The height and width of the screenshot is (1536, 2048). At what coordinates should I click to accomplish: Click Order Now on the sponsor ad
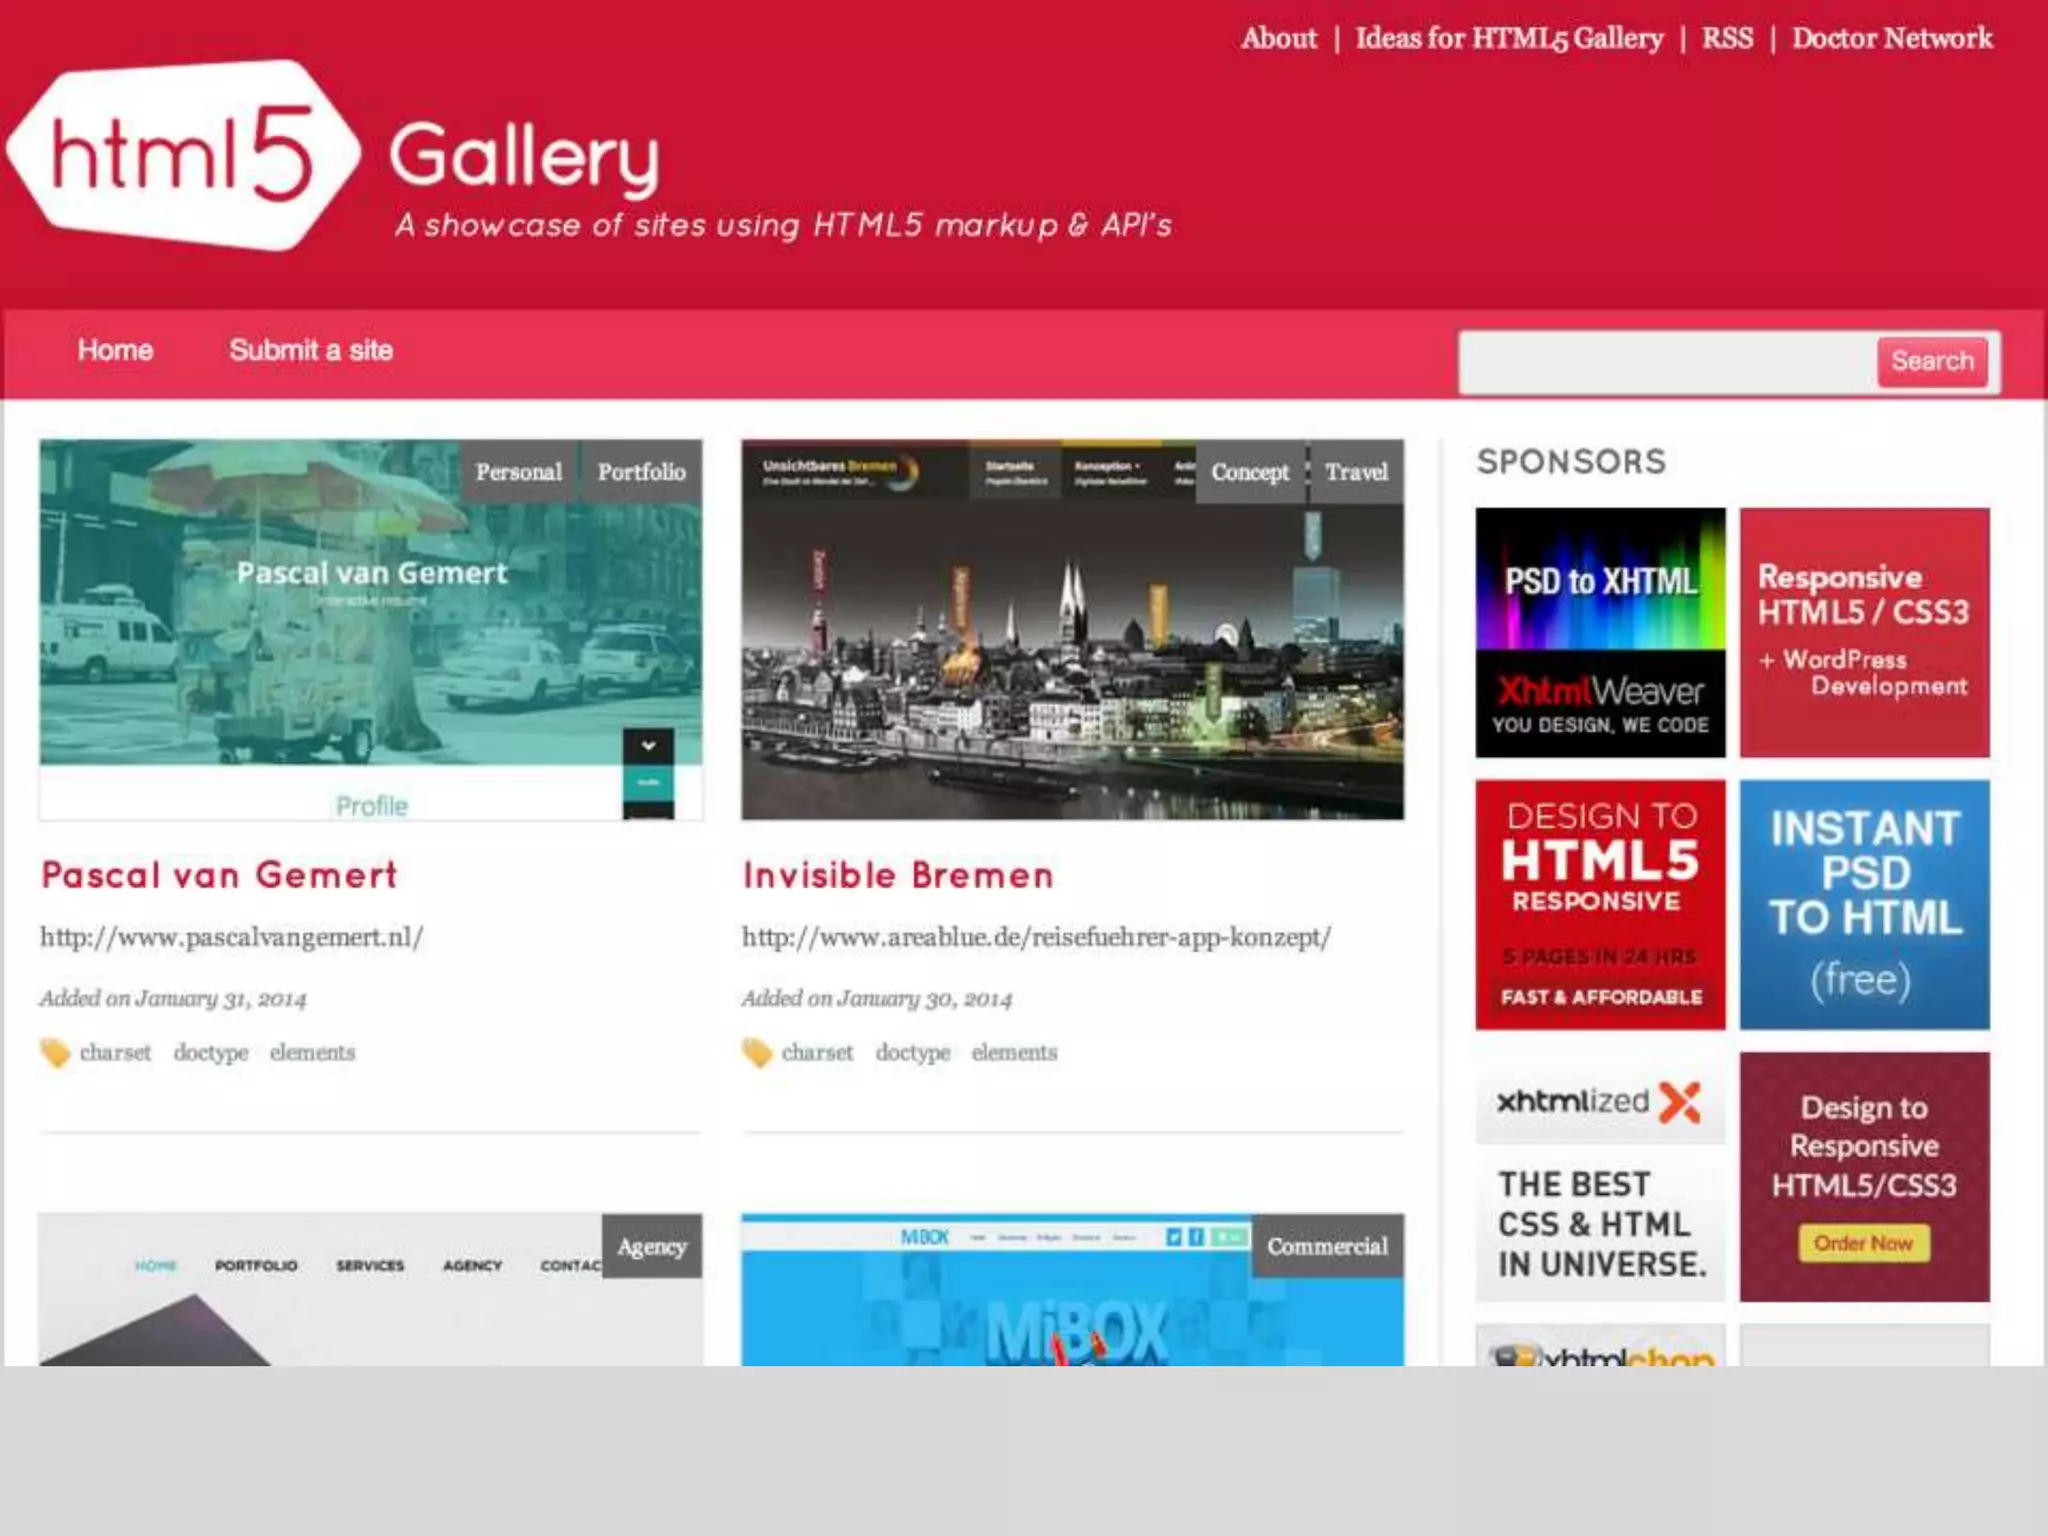[1864, 1243]
